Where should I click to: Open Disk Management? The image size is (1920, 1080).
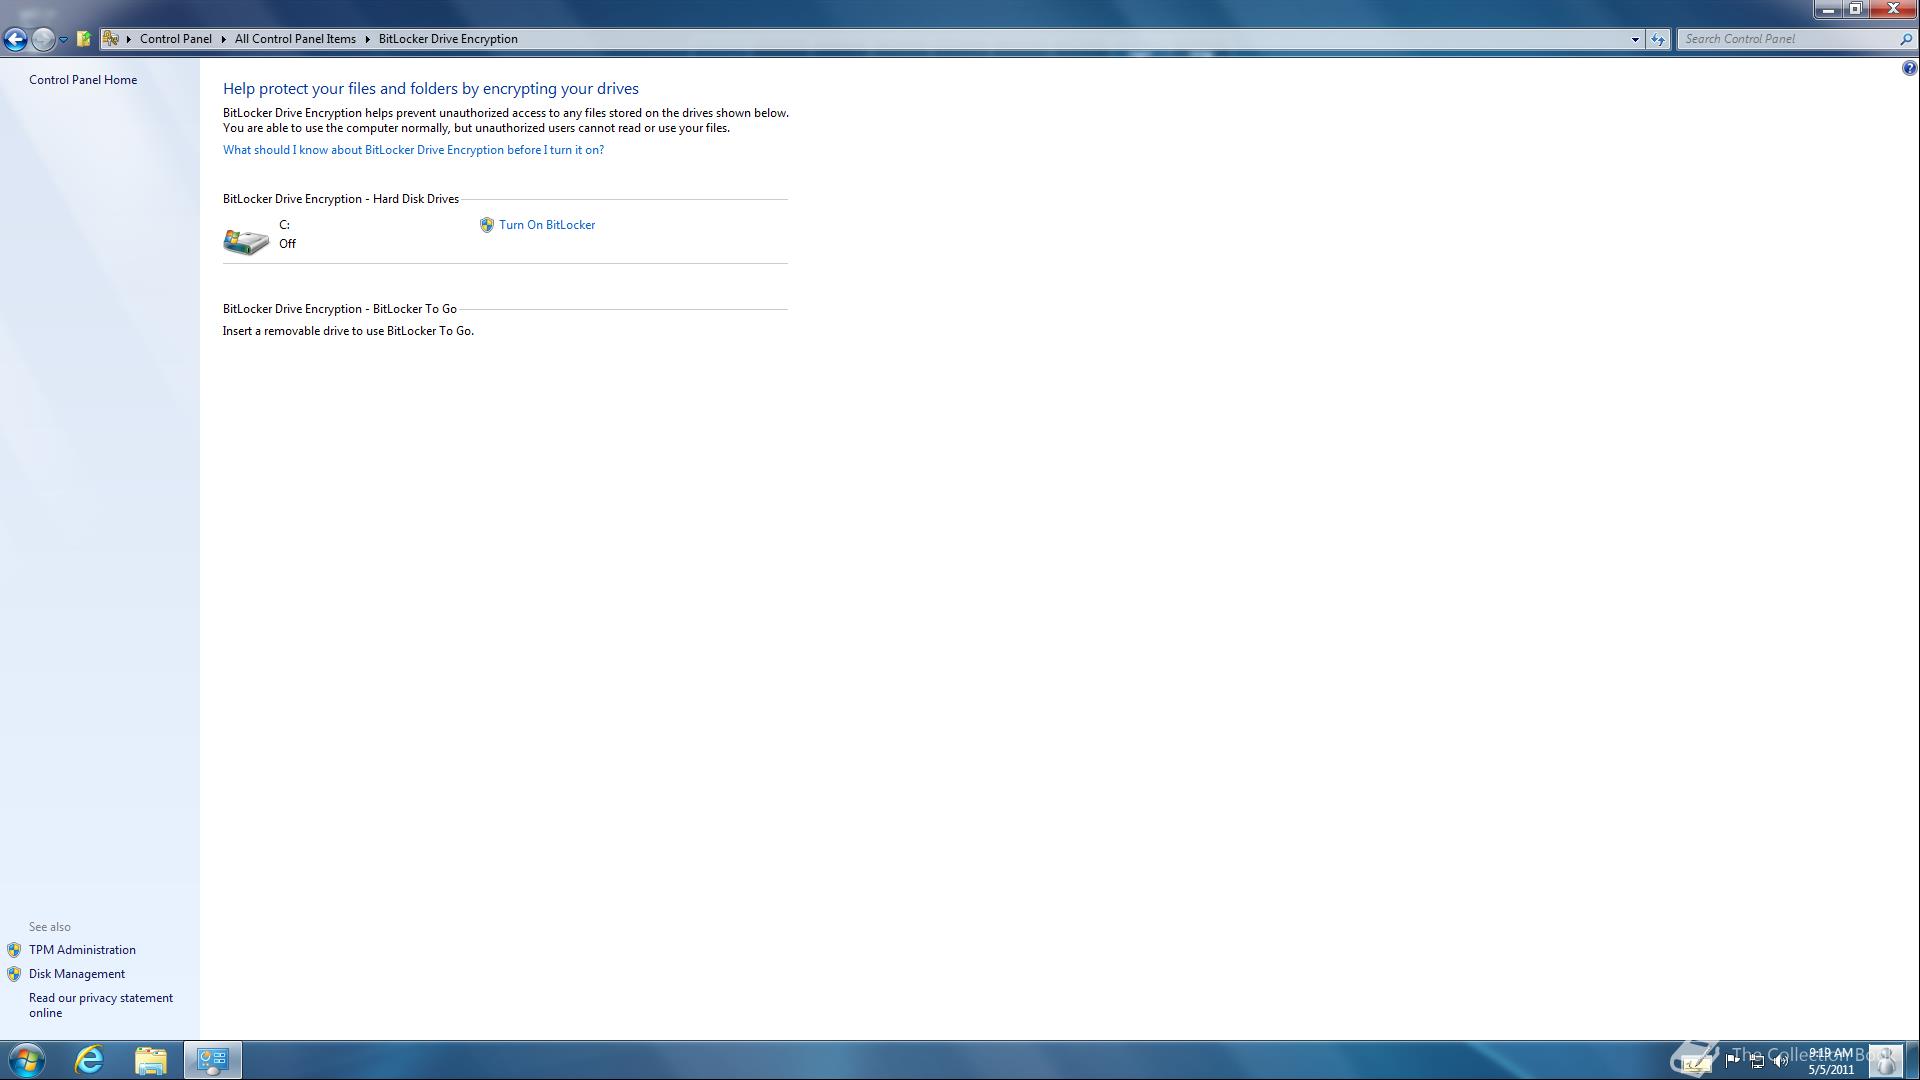click(x=77, y=974)
